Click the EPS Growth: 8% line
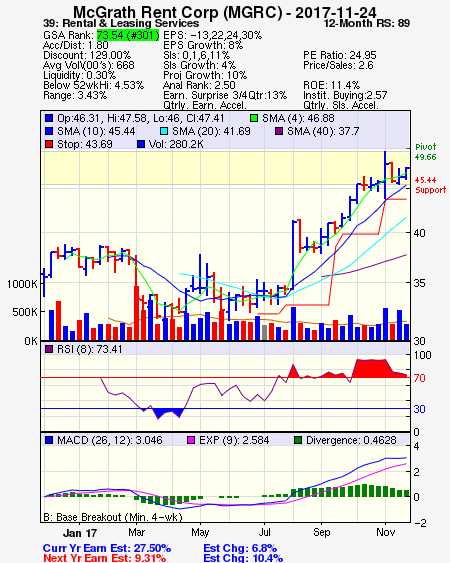 pos(203,45)
